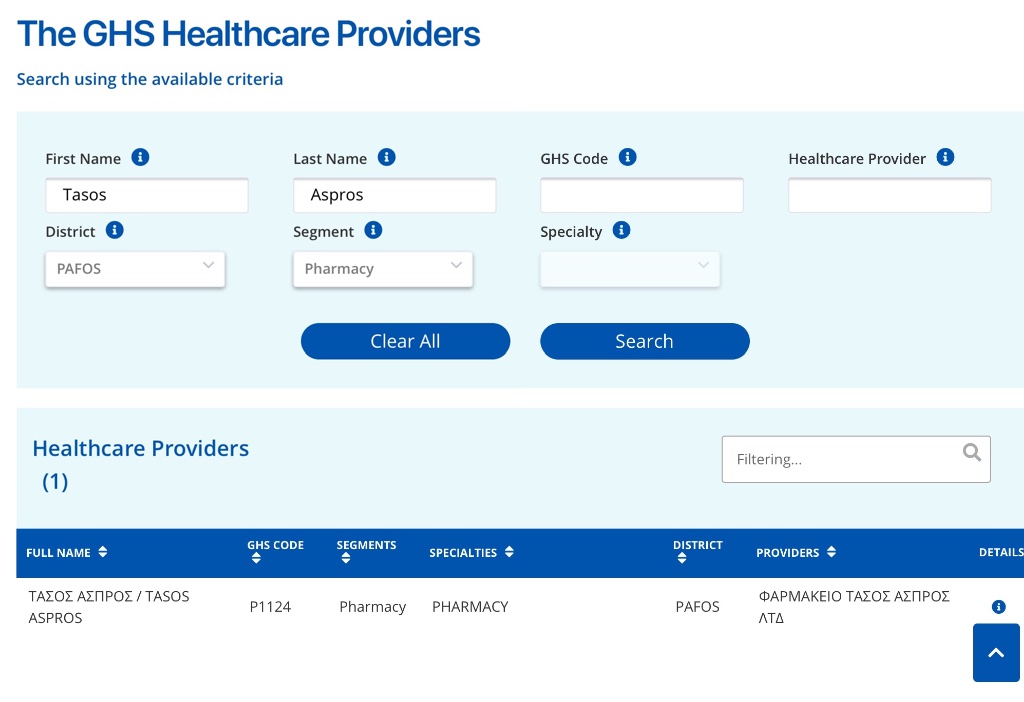The width and height of the screenshot is (1024, 702).
Task: Focus the empty GHS Code field
Action: pyautogui.click(x=642, y=195)
